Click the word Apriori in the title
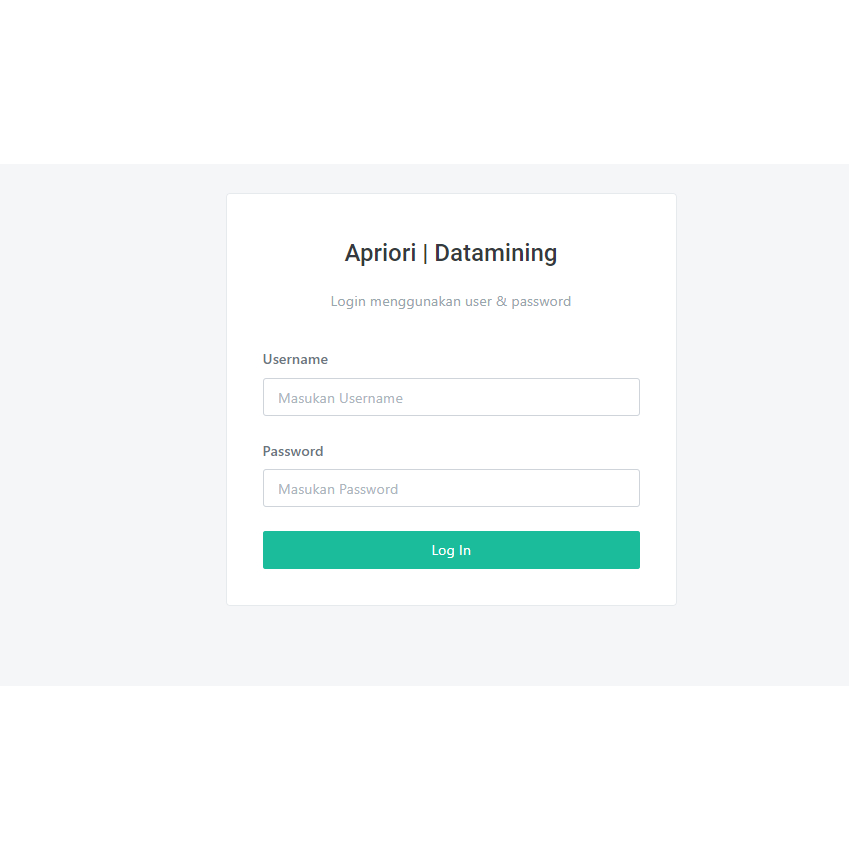 (x=380, y=253)
